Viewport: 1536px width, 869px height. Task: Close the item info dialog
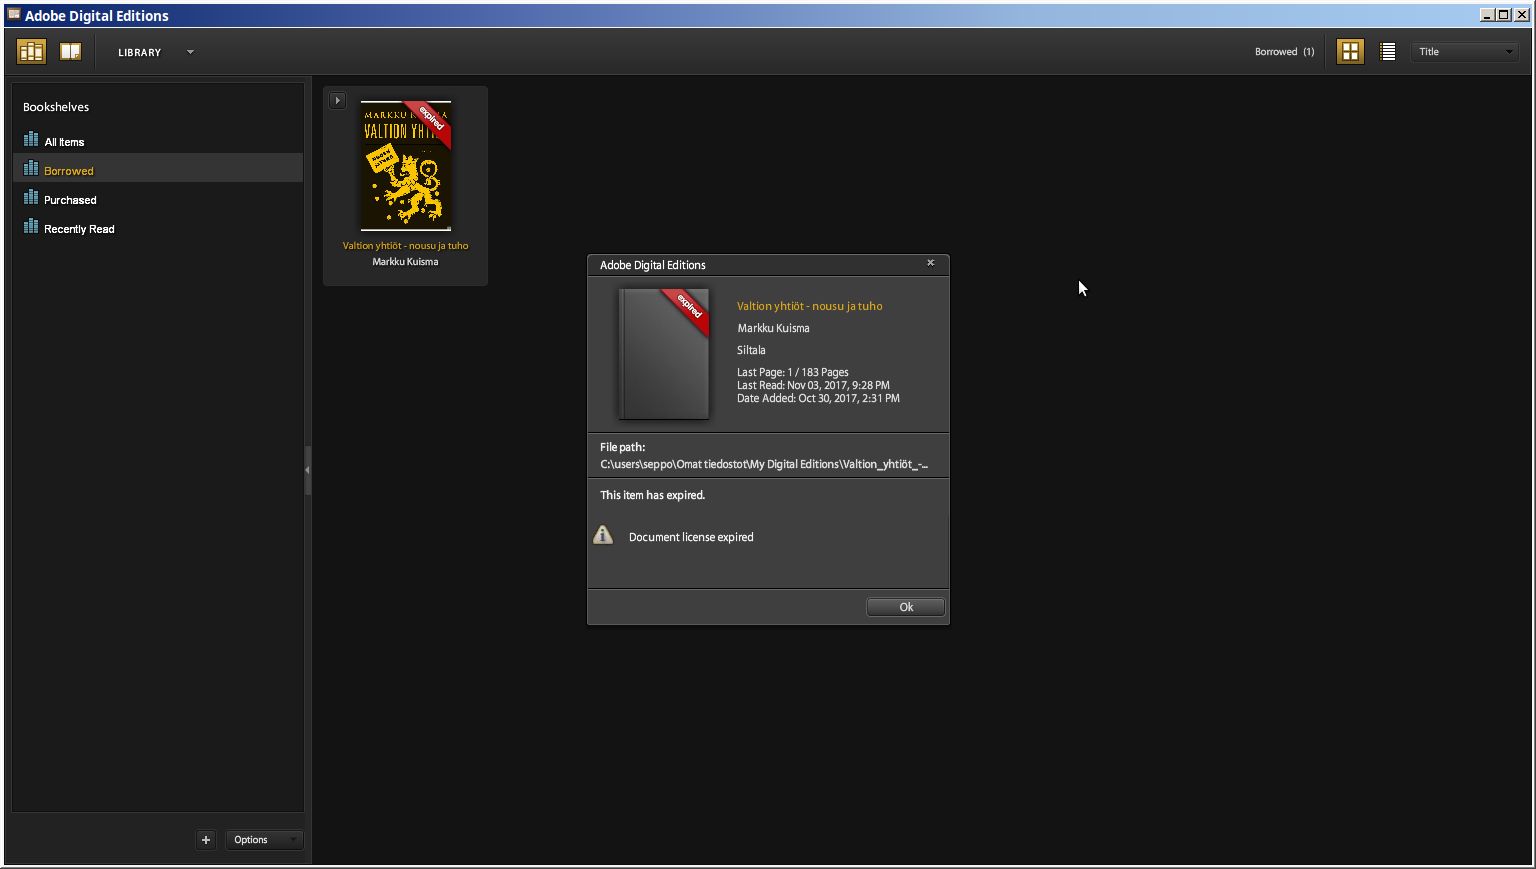(x=930, y=263)
